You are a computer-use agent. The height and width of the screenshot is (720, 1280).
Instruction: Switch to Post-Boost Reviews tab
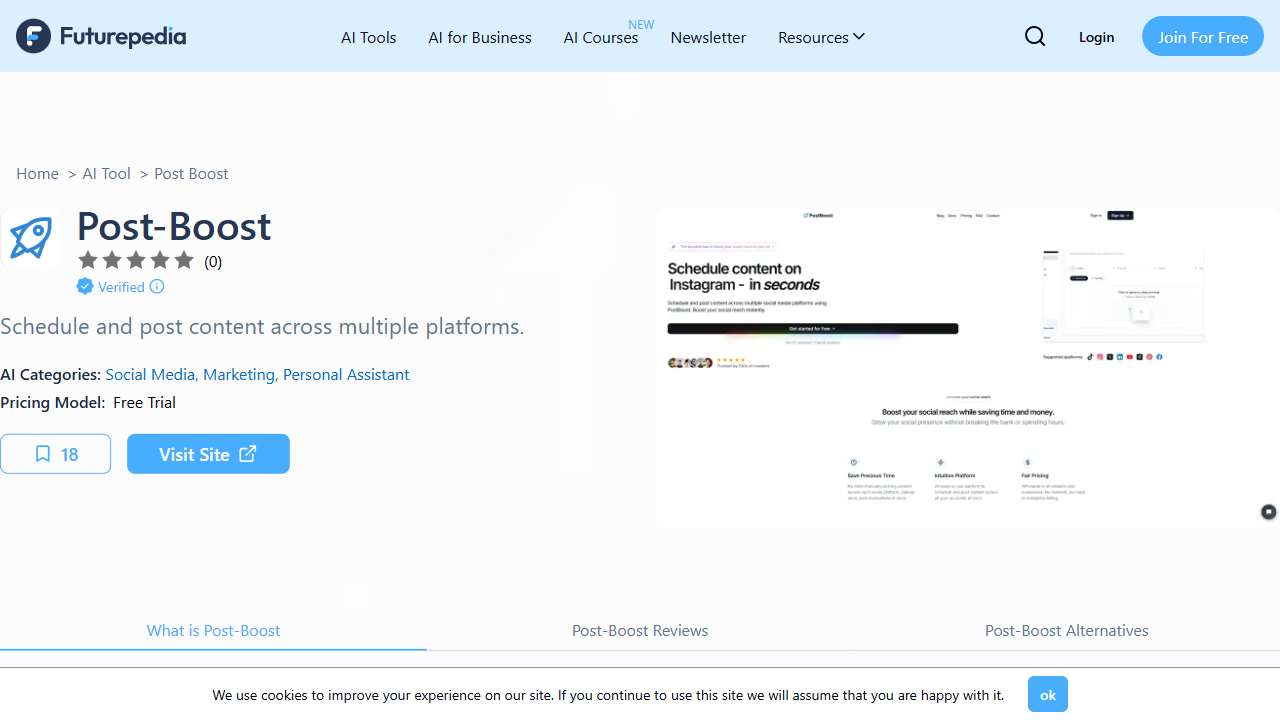coord(640,630)
